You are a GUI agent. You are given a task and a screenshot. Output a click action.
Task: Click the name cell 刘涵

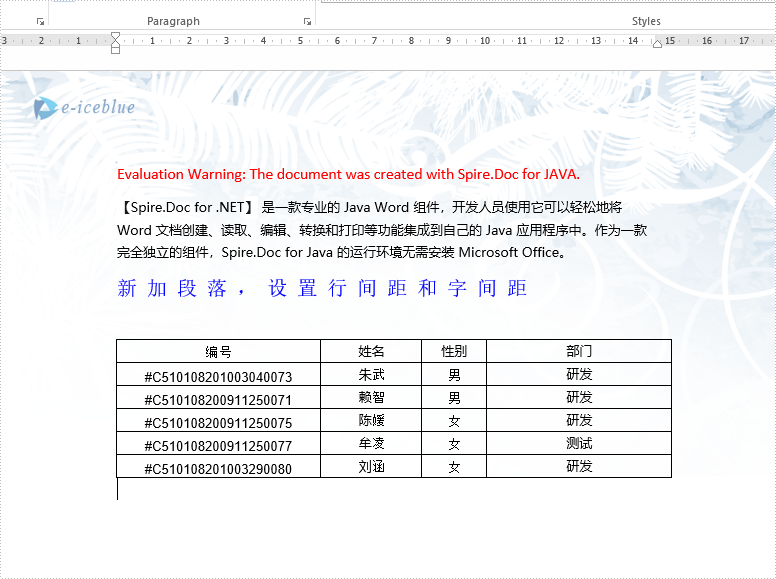click(371, 466)
